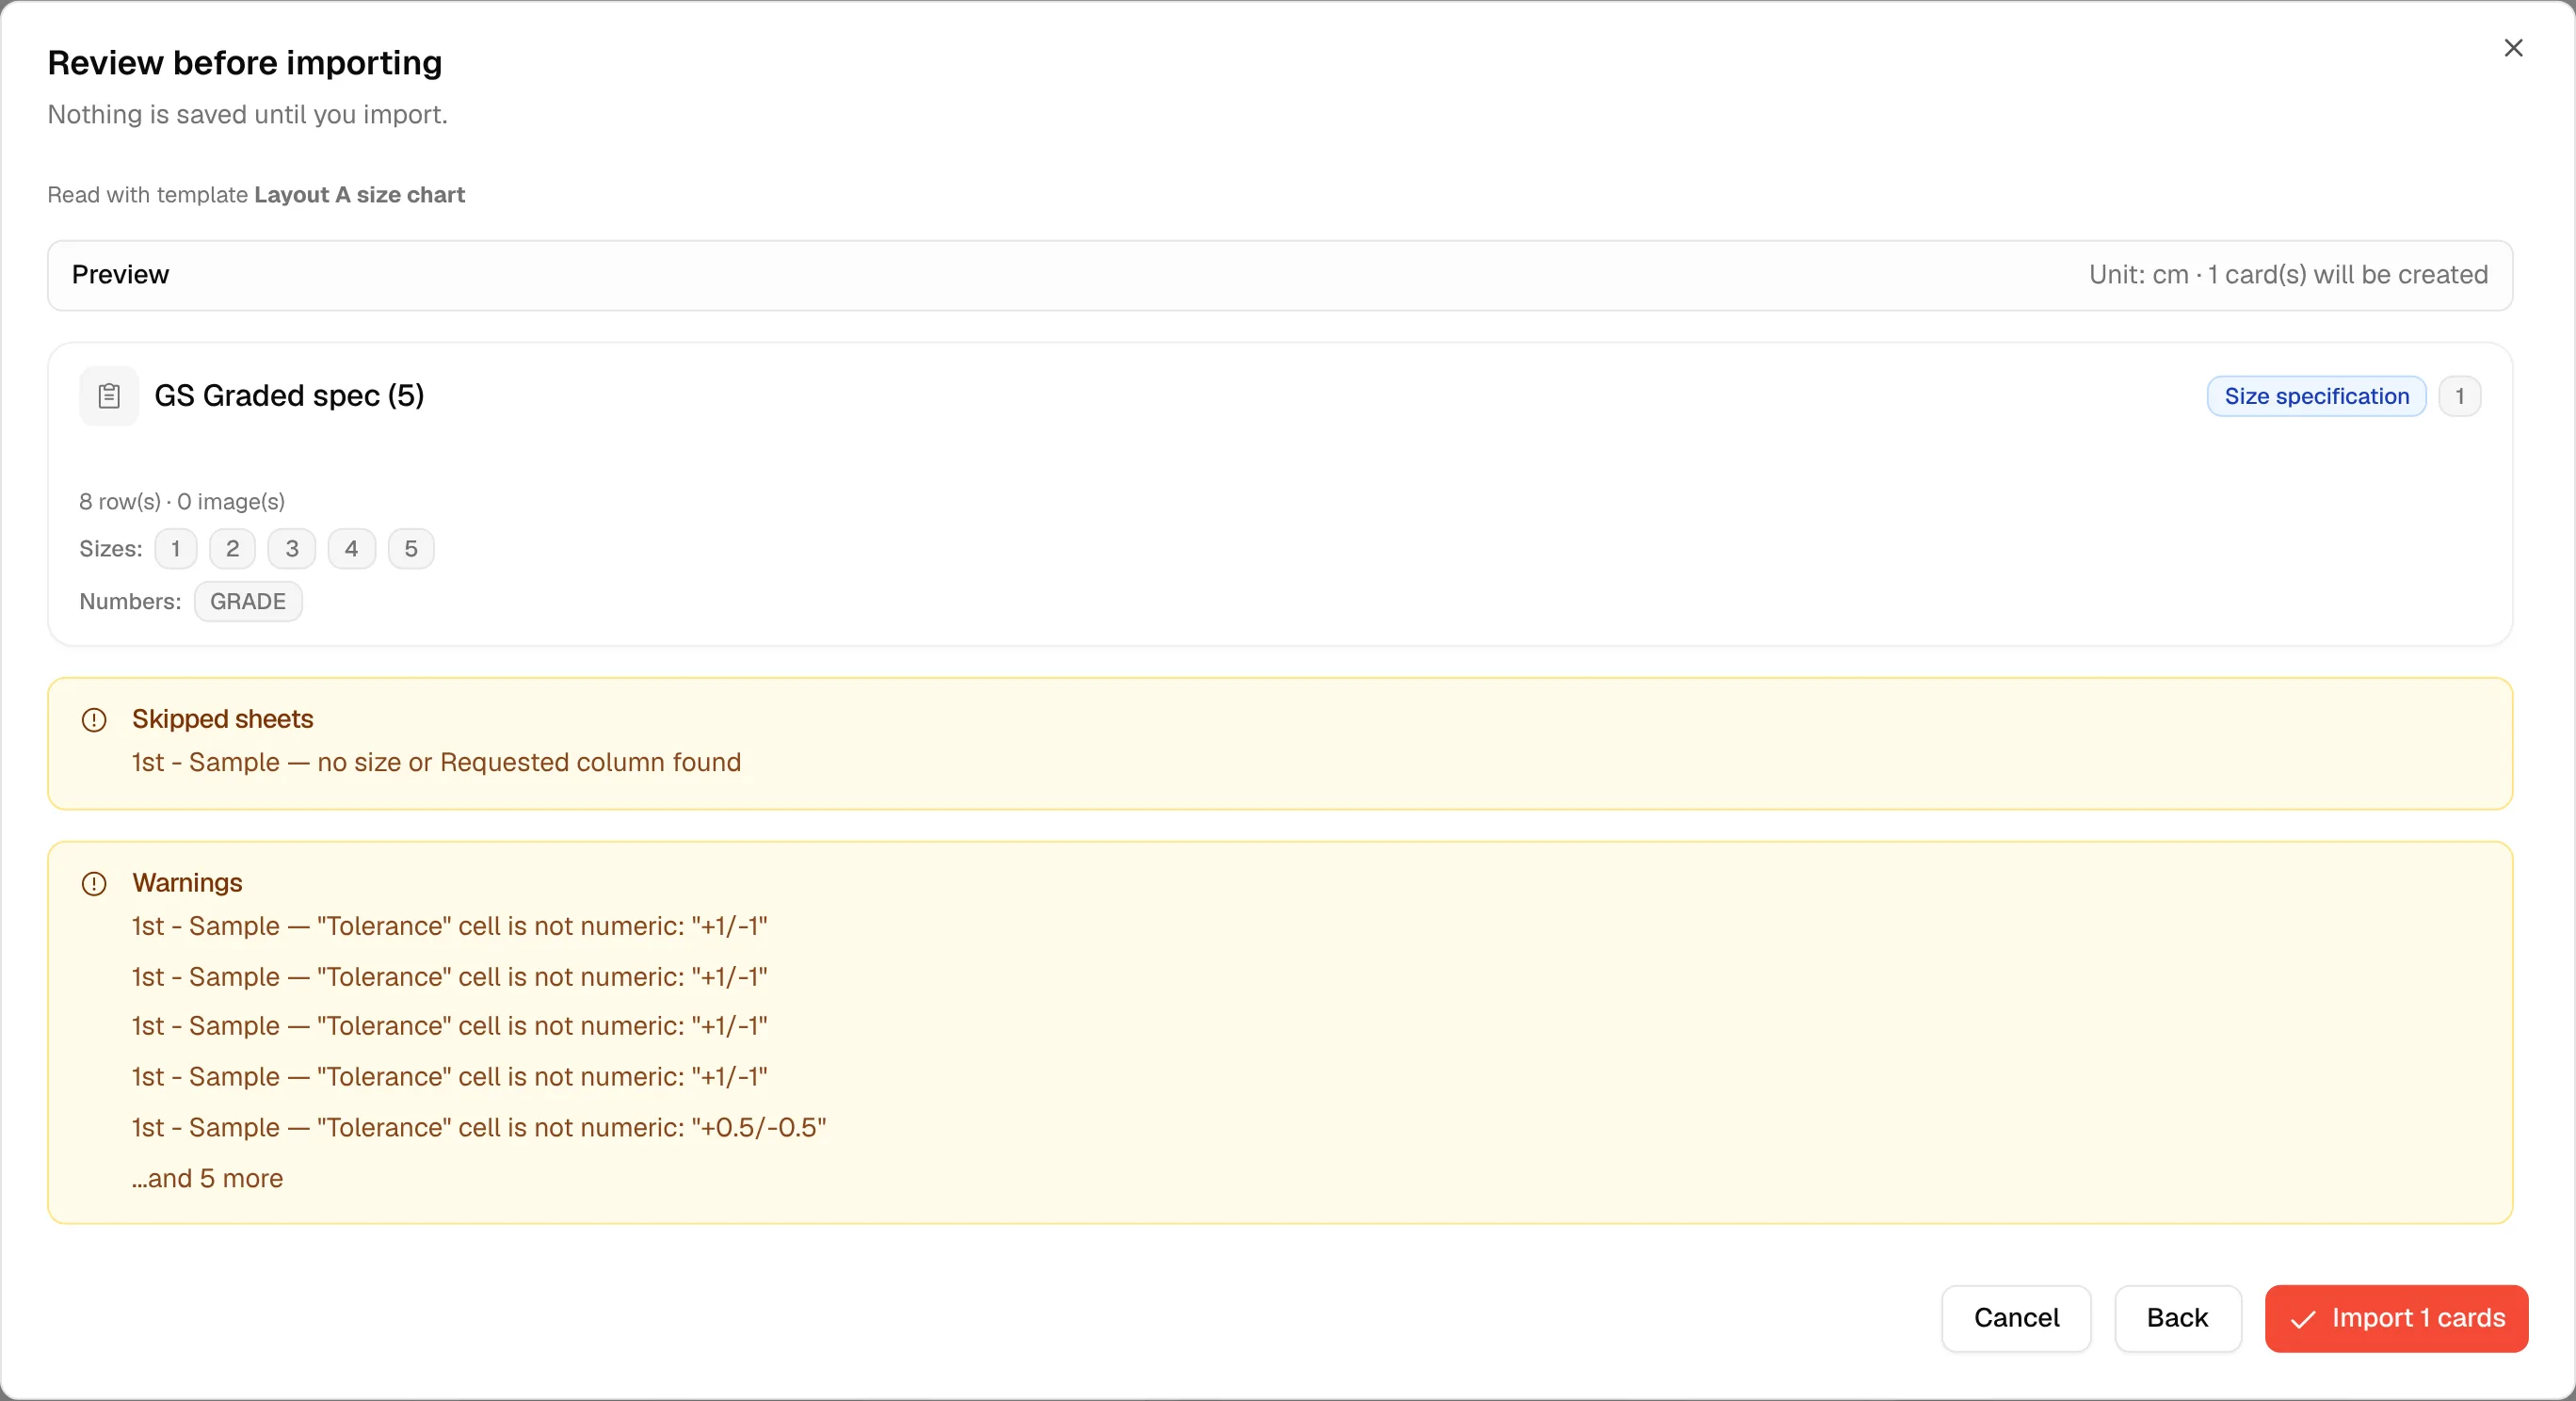Click the Warnings alert icon
2576x1401 pixels.
[x=94, y=884]
